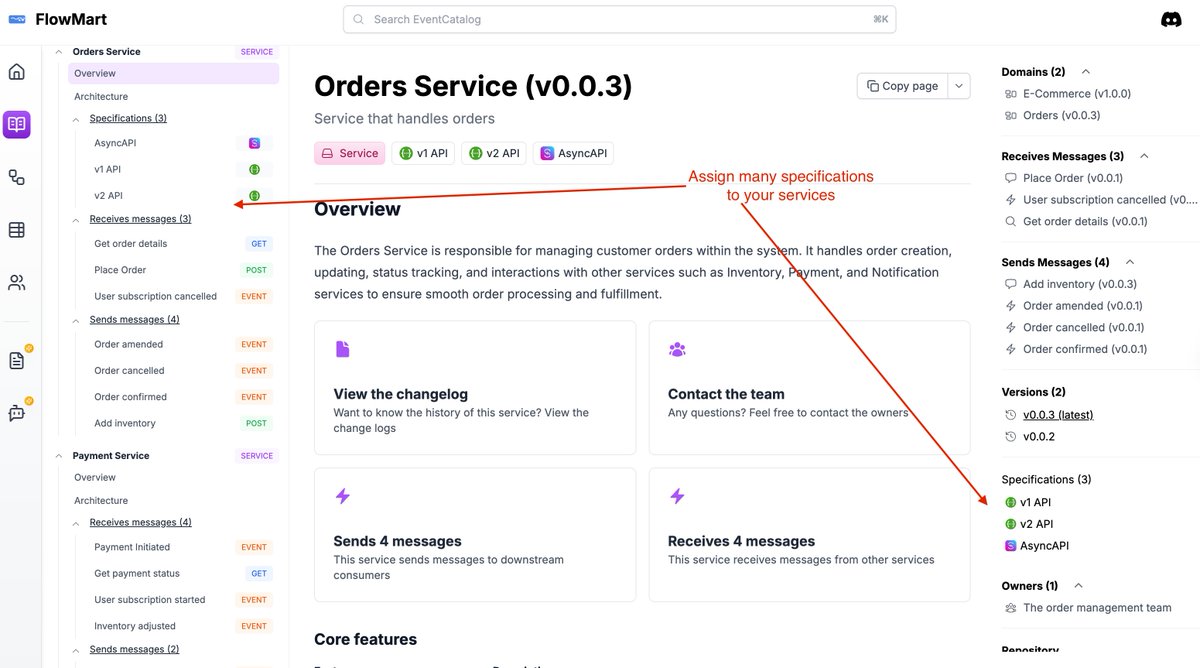The height and width of the screenshot is (668, 1200).
Task: Click lightning icon on Receives 4 messages card
Action: point(677,496)
